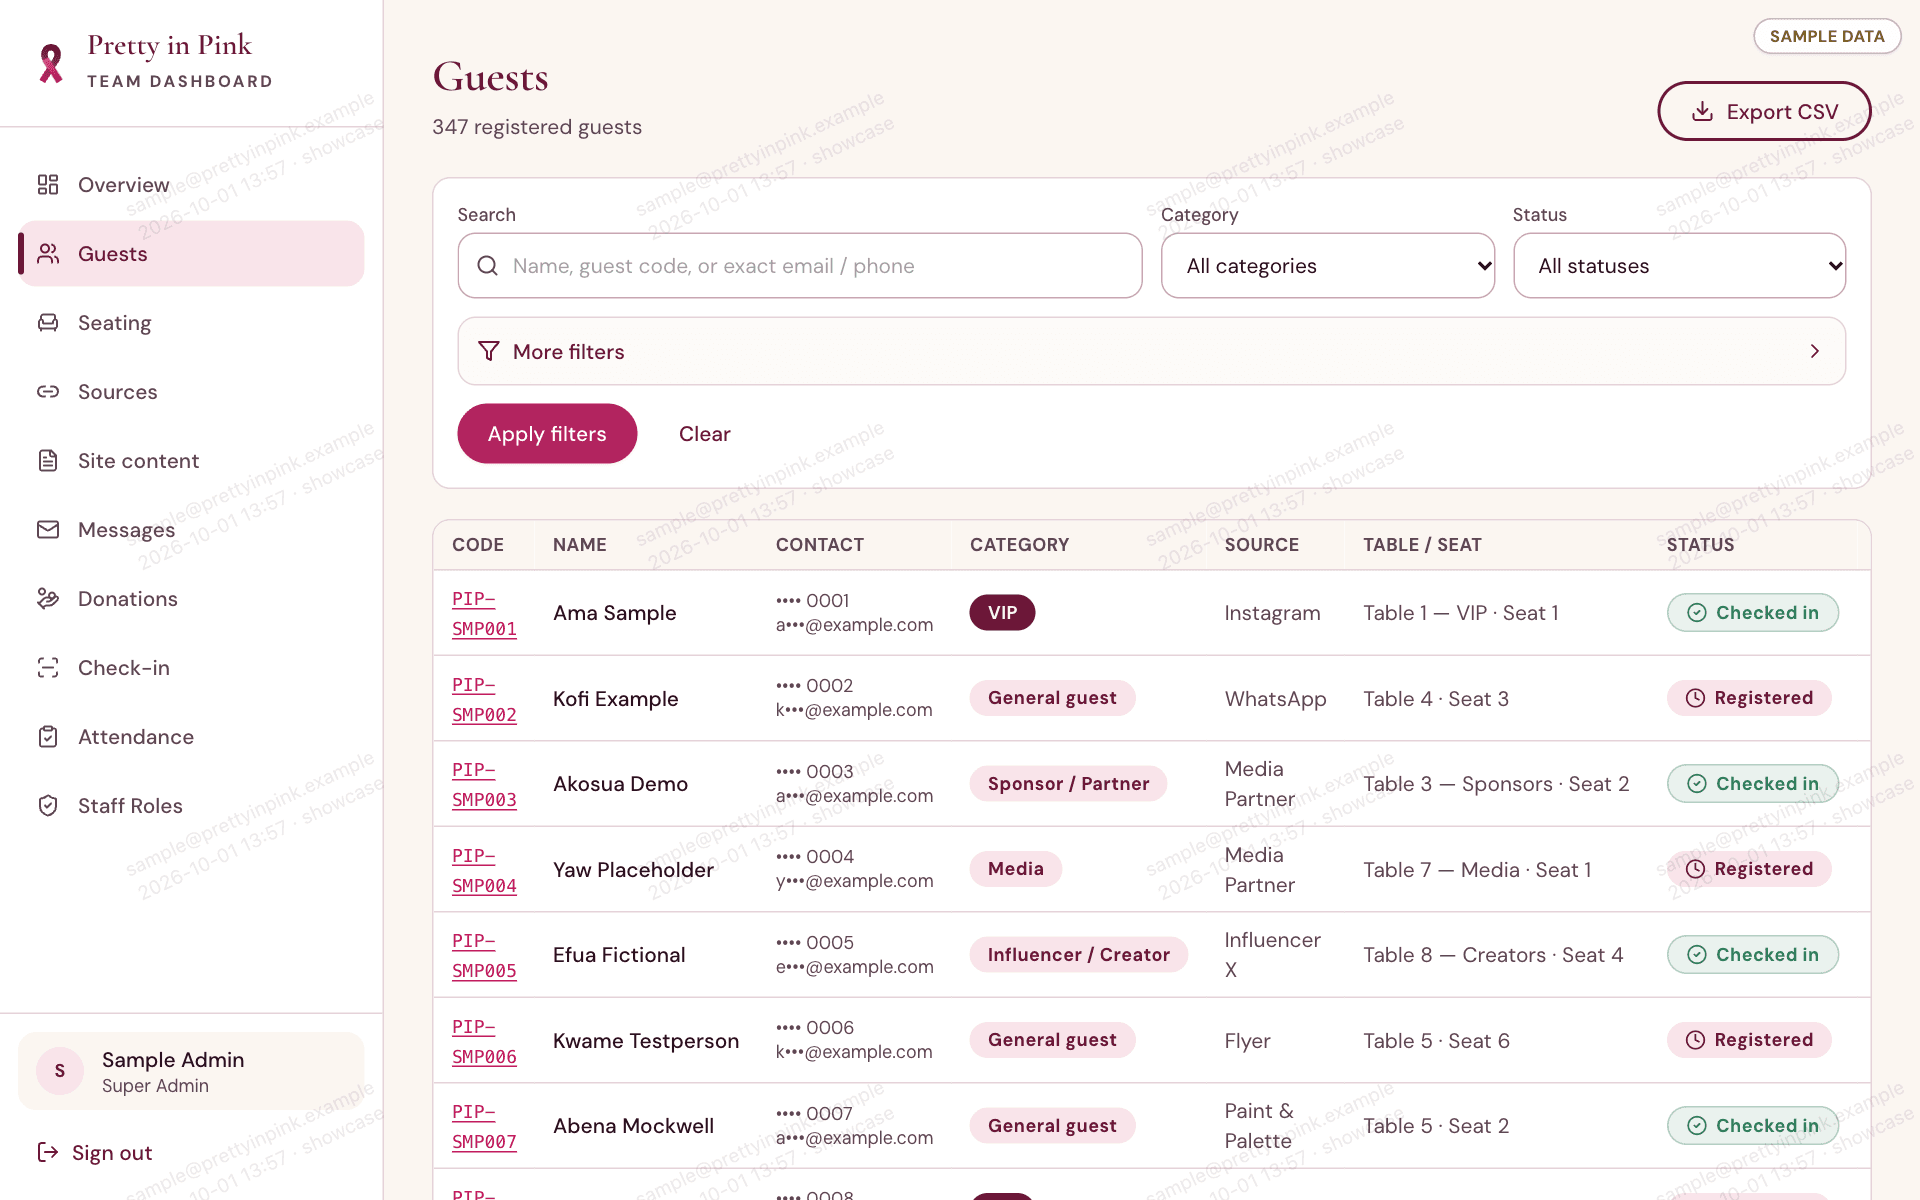The height and width of the screenshot is (1200, 1920).
Task: Click the funnel icon beside More filters
Action: point(489,351)
